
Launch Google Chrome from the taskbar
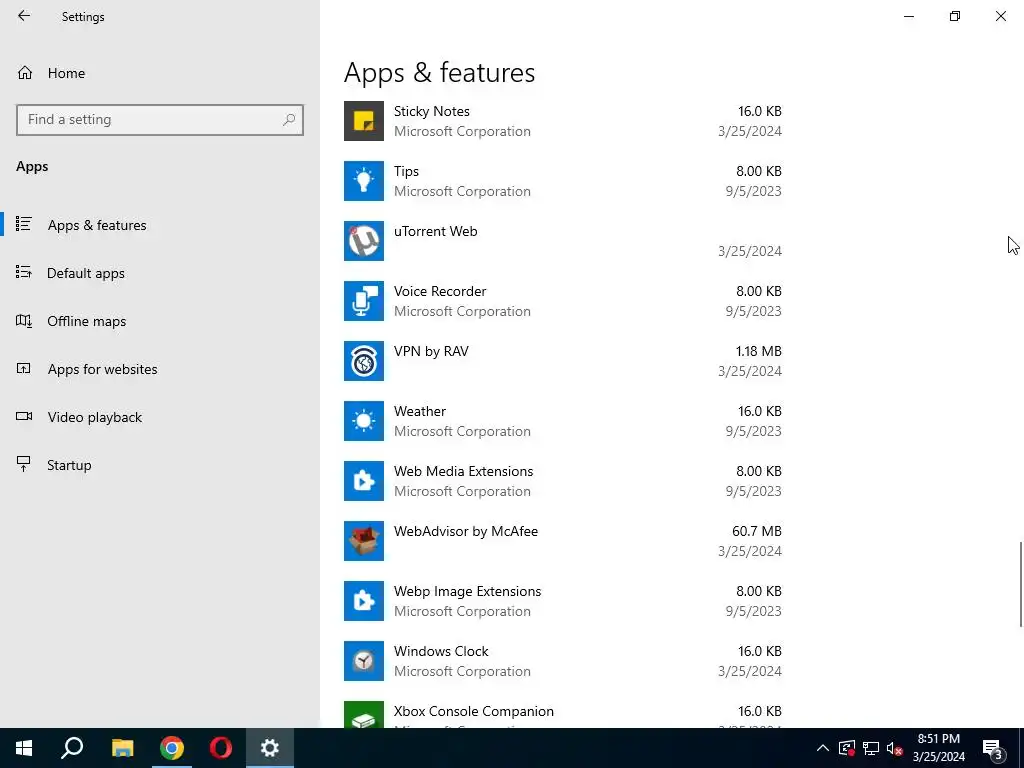point(172,748)
